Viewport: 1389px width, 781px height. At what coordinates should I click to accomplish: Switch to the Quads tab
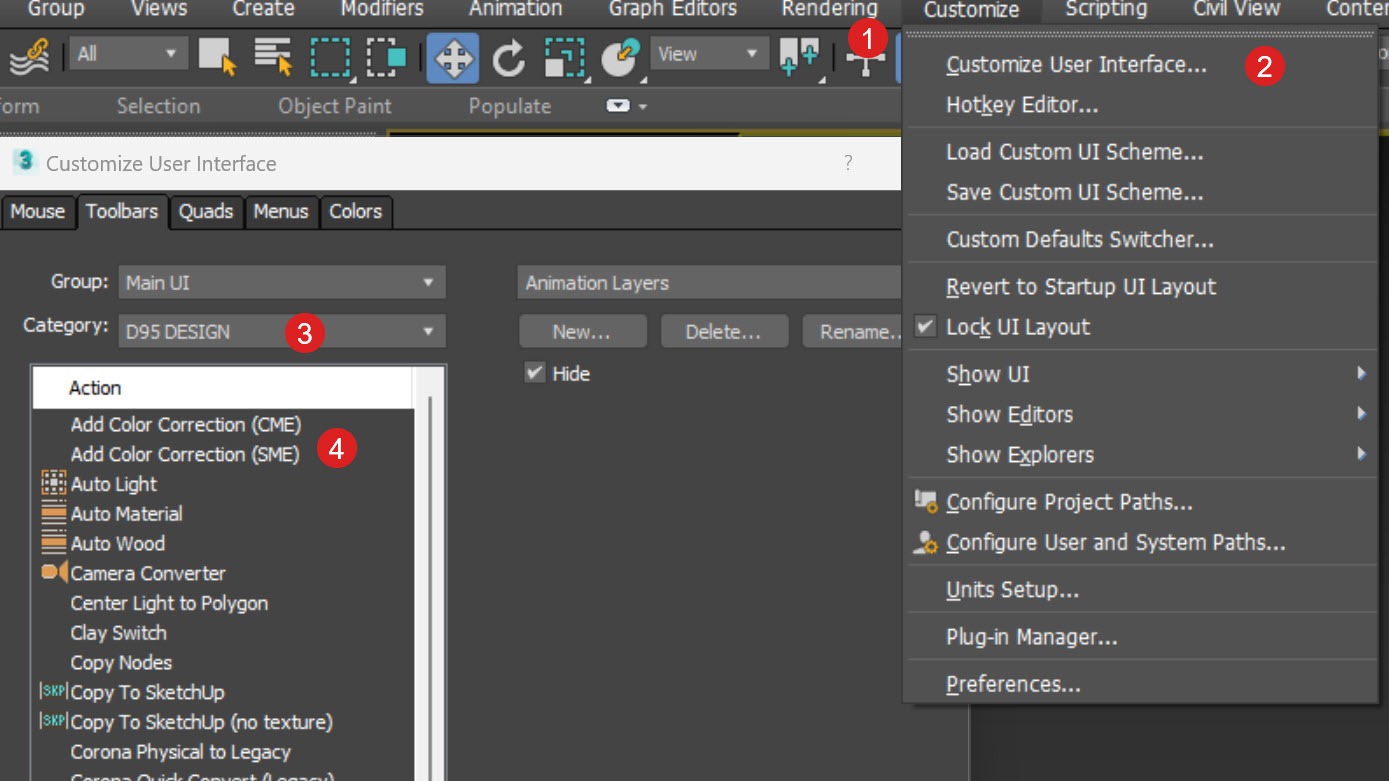coord(206,211)
